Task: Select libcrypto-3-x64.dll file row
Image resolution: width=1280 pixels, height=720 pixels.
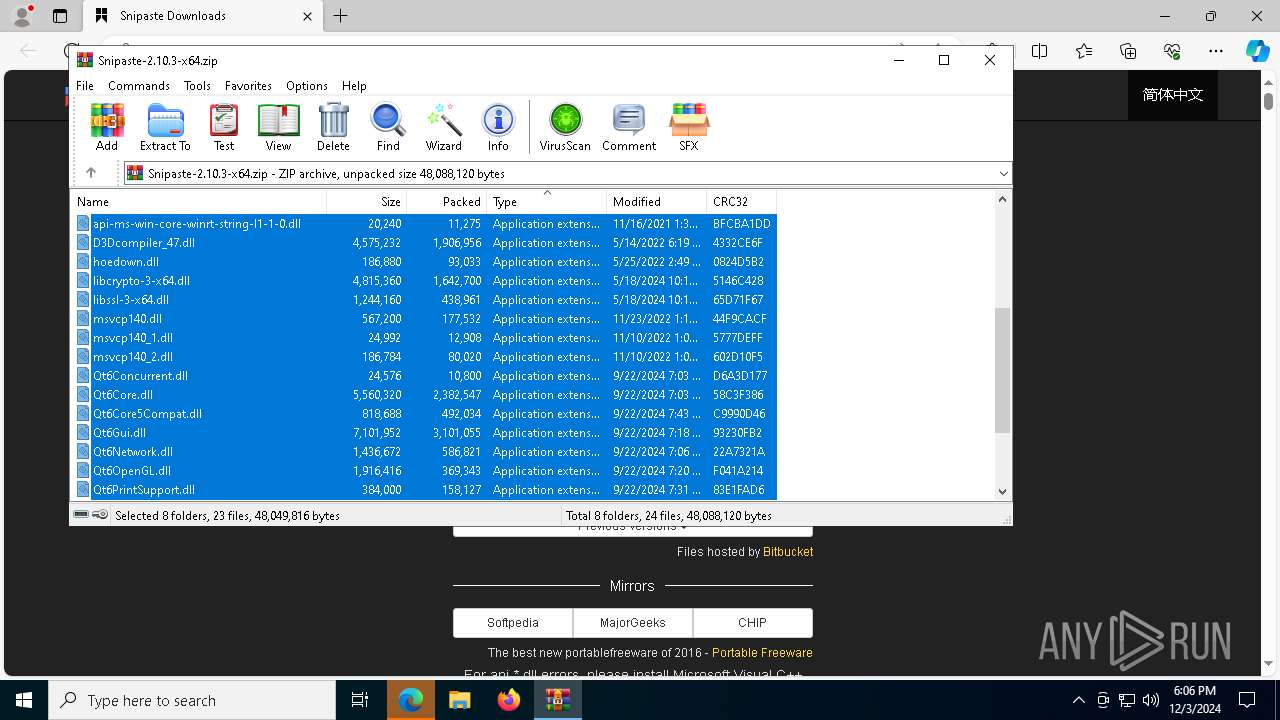Action: click(x=424, y=281)
